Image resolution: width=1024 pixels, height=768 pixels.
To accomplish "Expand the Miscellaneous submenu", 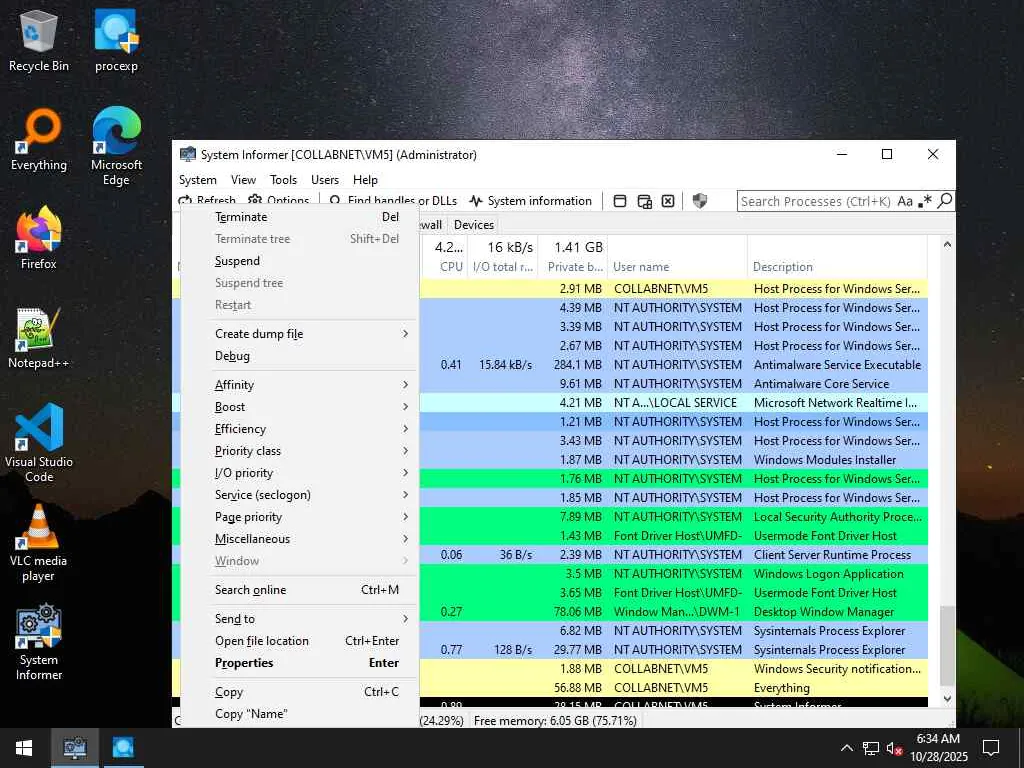I will [300, 539].
